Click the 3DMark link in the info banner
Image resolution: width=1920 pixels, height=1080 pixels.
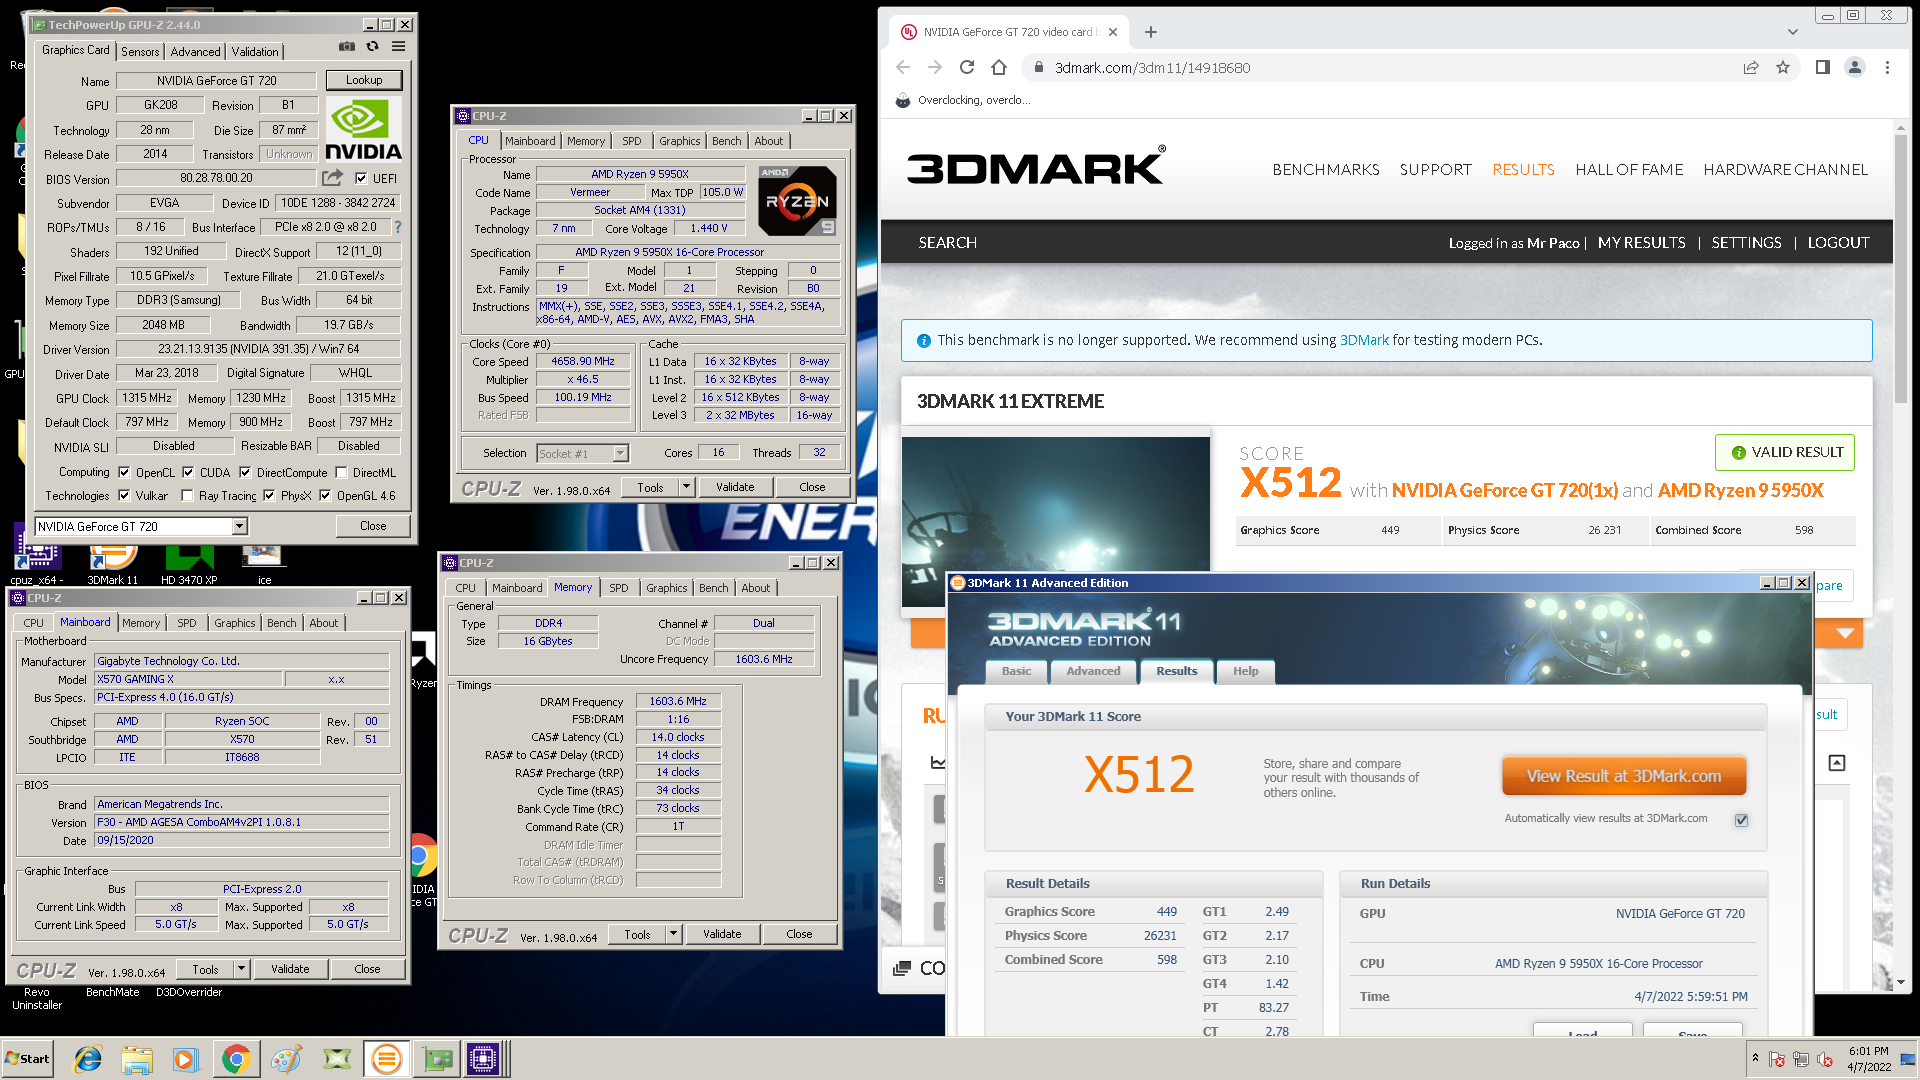pos(1364,340)
